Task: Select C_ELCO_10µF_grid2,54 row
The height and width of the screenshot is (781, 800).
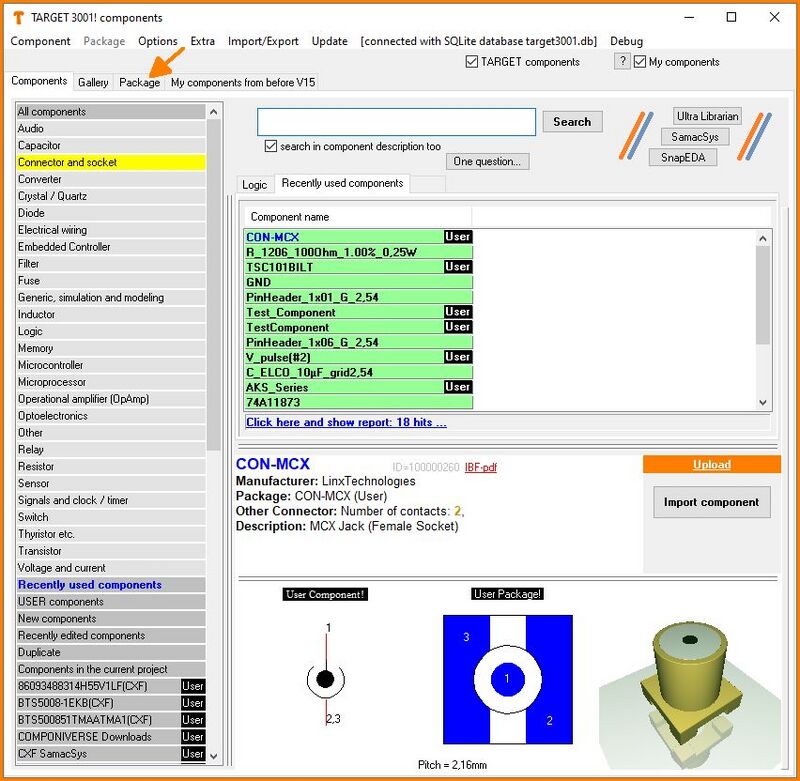Action: pyautogui.click(x=358, y=372)
